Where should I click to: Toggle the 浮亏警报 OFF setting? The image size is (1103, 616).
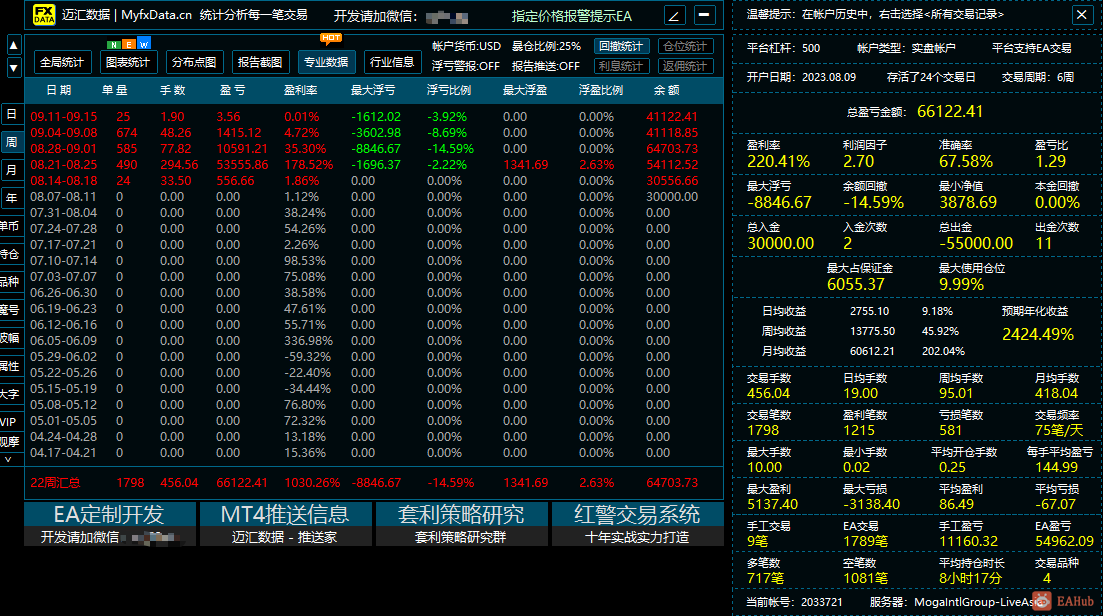click(x=466, y=66)
